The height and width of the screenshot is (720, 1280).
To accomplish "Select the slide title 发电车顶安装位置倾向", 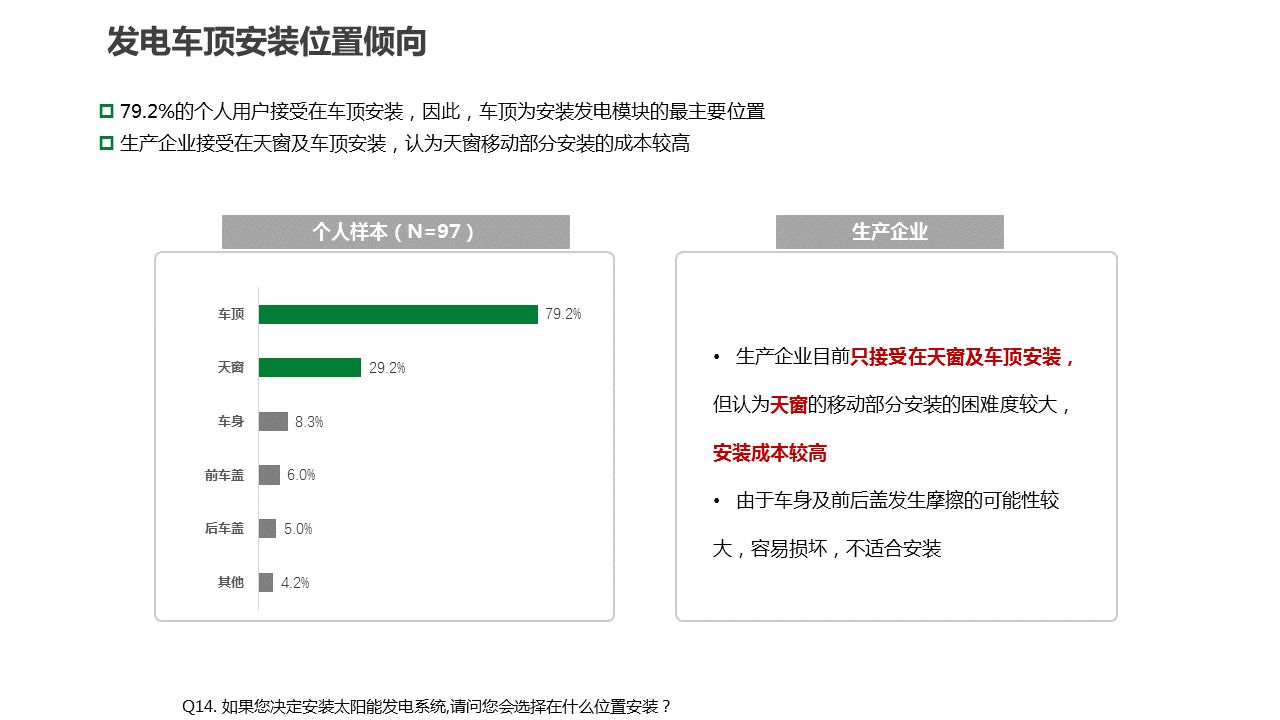I will pyautogui.click(x=267, y=43).
